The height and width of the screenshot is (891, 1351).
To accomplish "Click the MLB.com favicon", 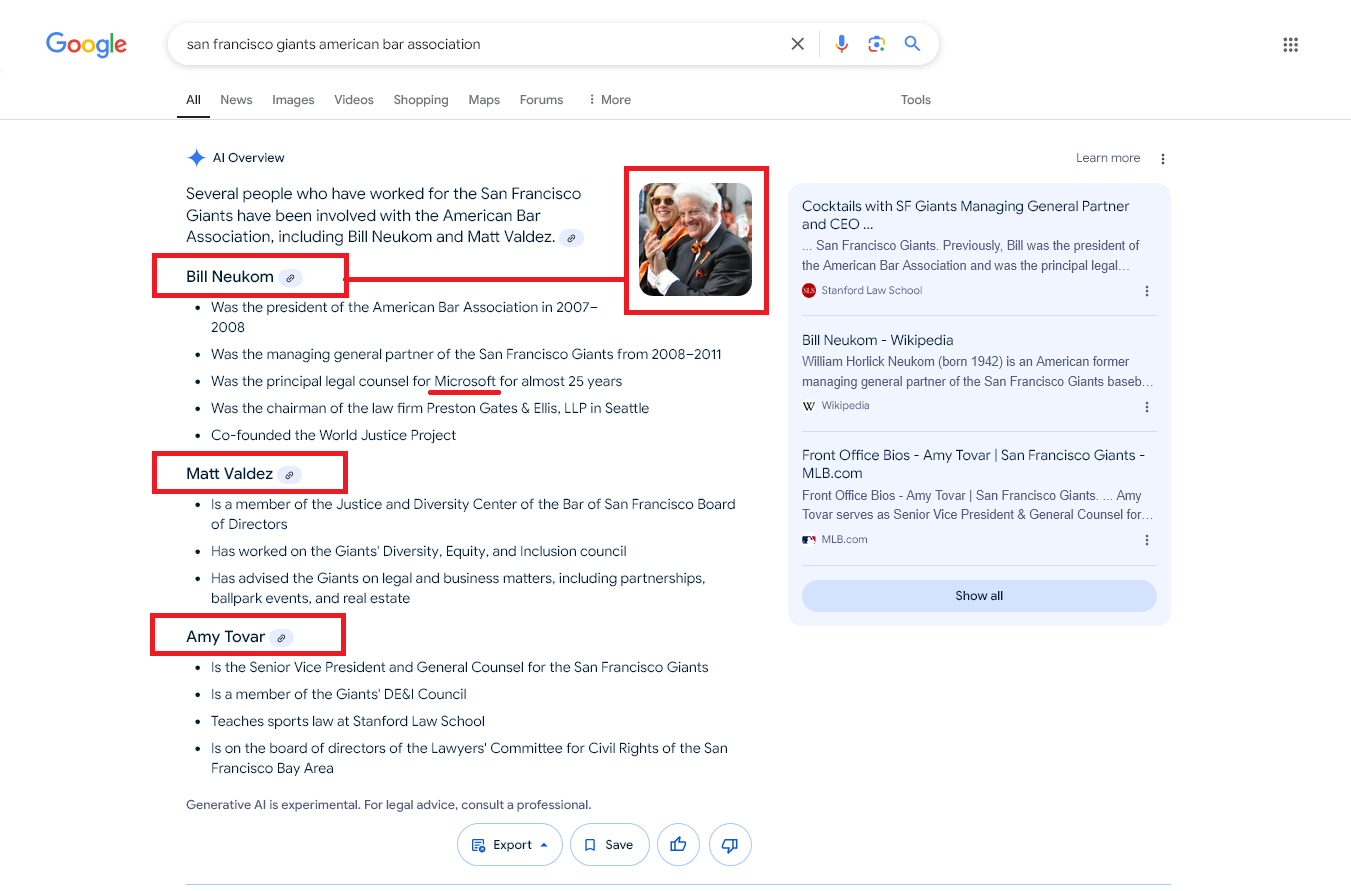I will [x=809, y=539].
